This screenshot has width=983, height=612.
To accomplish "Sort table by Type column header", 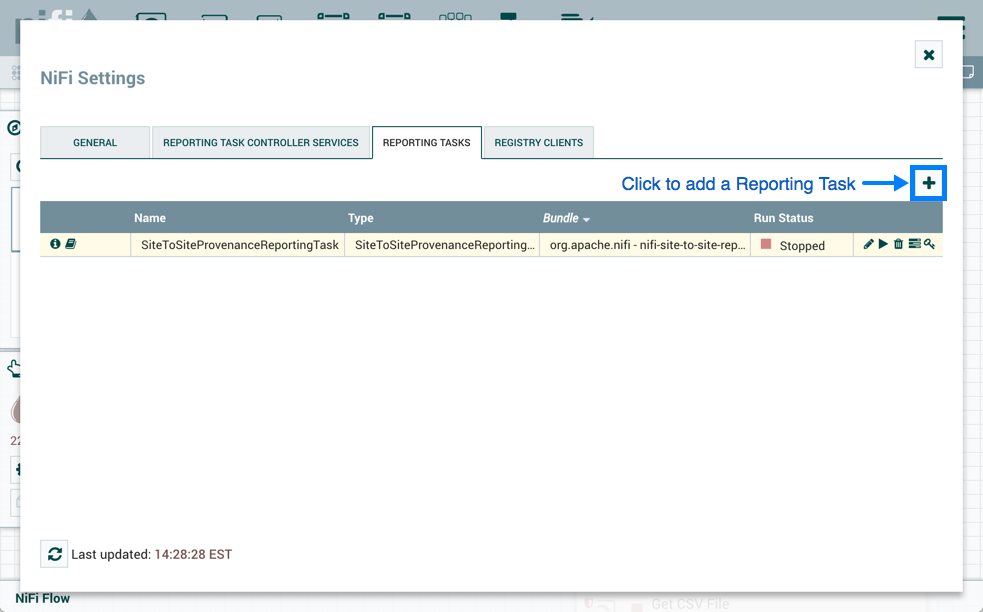I will 360,218.
